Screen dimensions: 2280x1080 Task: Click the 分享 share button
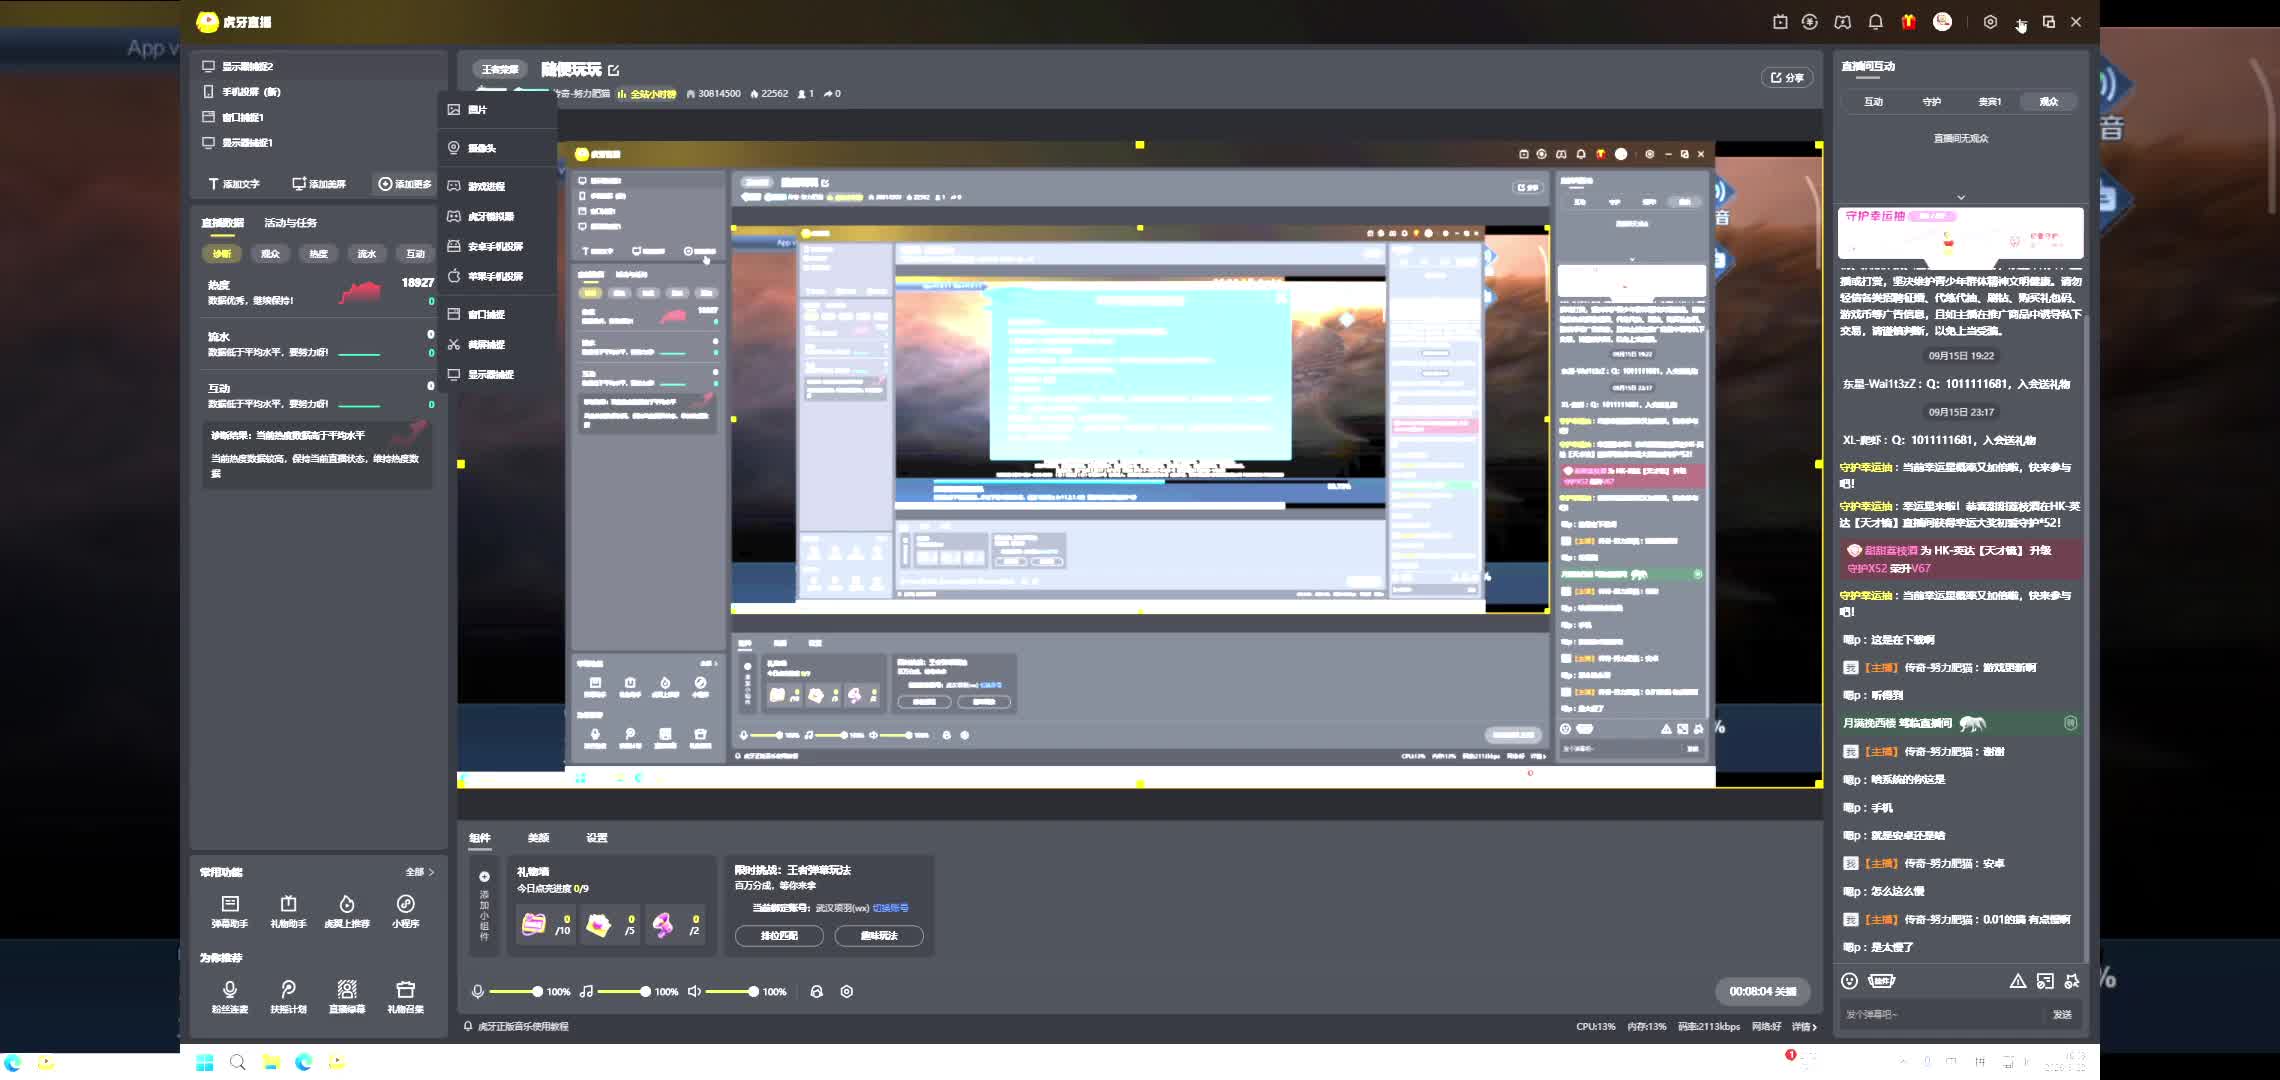pyautogui.click(x=1787, y=77)
